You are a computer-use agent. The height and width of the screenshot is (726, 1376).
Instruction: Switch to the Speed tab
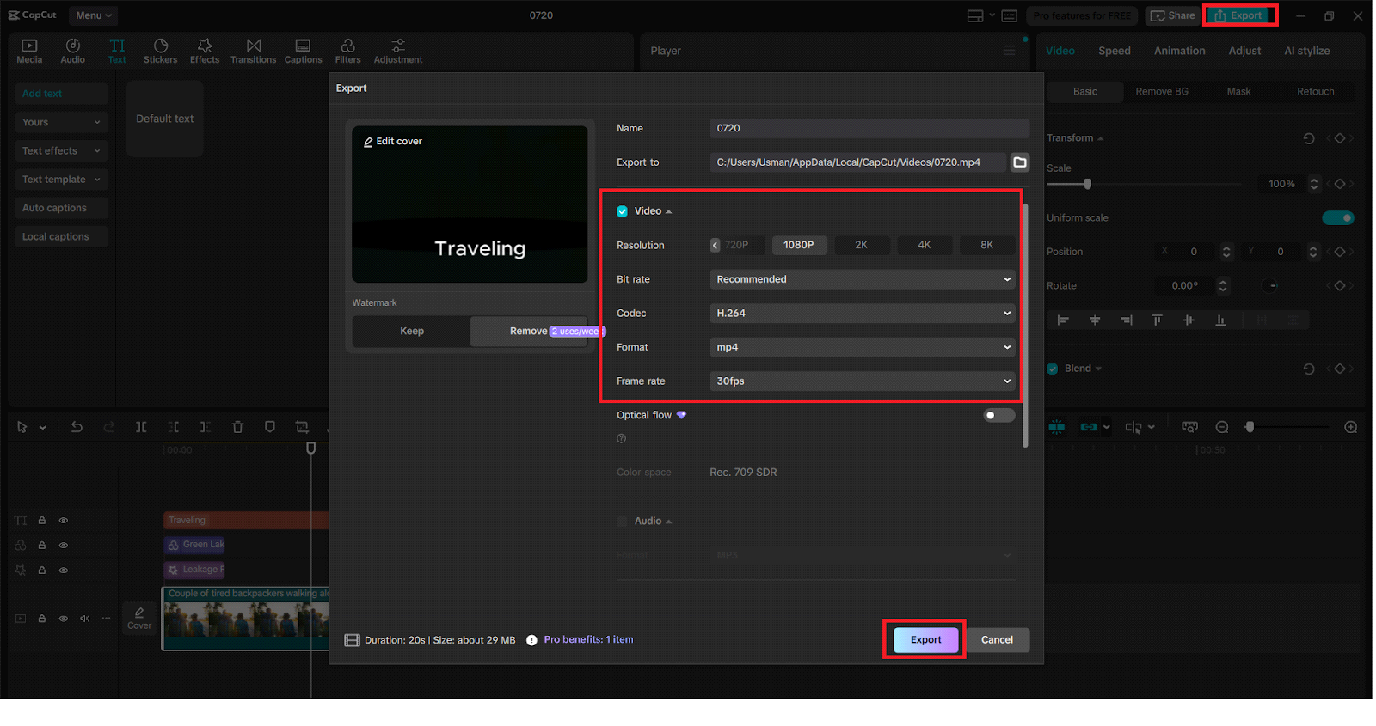click(x=1114, y=50)
